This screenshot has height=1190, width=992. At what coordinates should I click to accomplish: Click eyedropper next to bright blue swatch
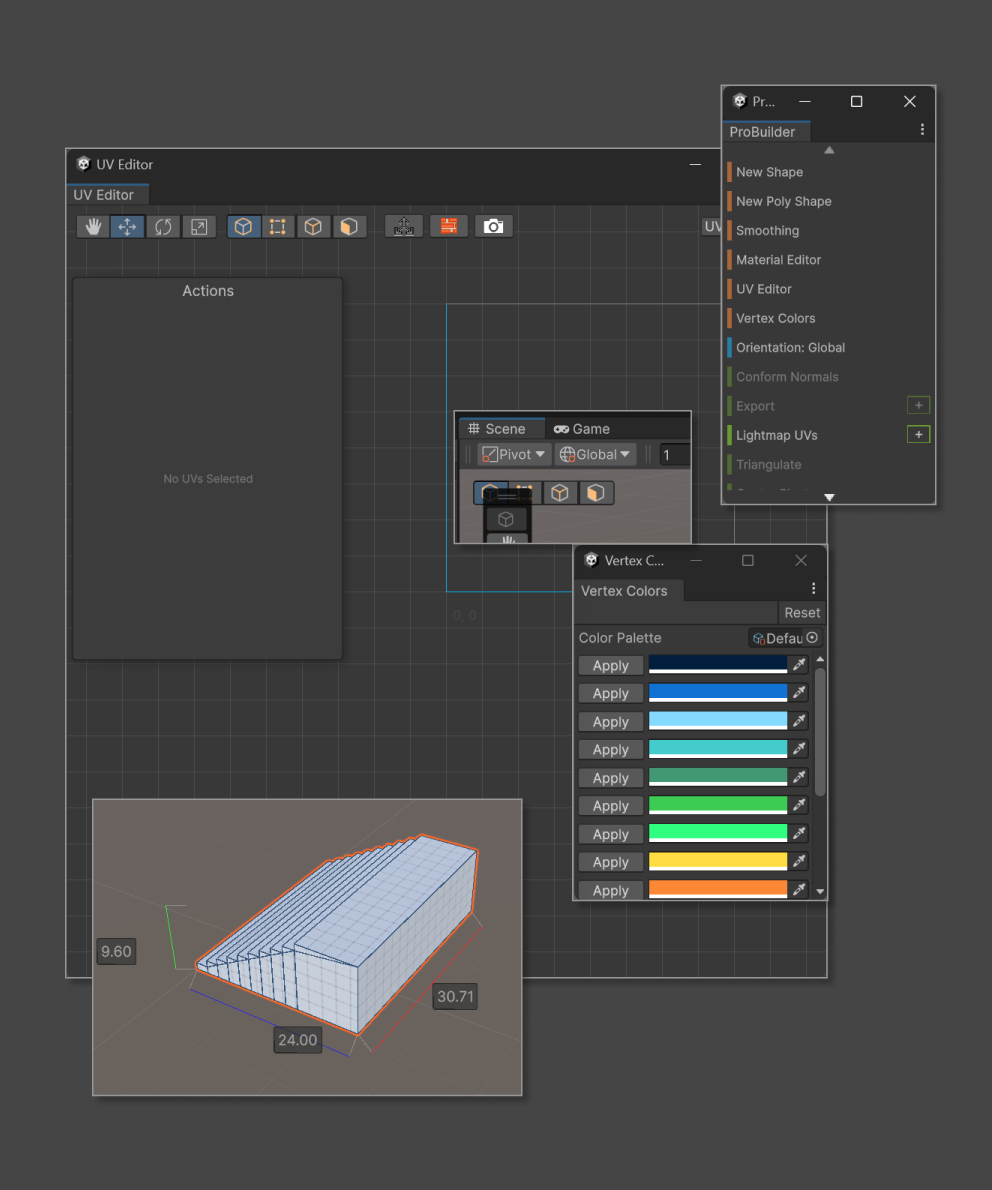[x=799, y=693]
